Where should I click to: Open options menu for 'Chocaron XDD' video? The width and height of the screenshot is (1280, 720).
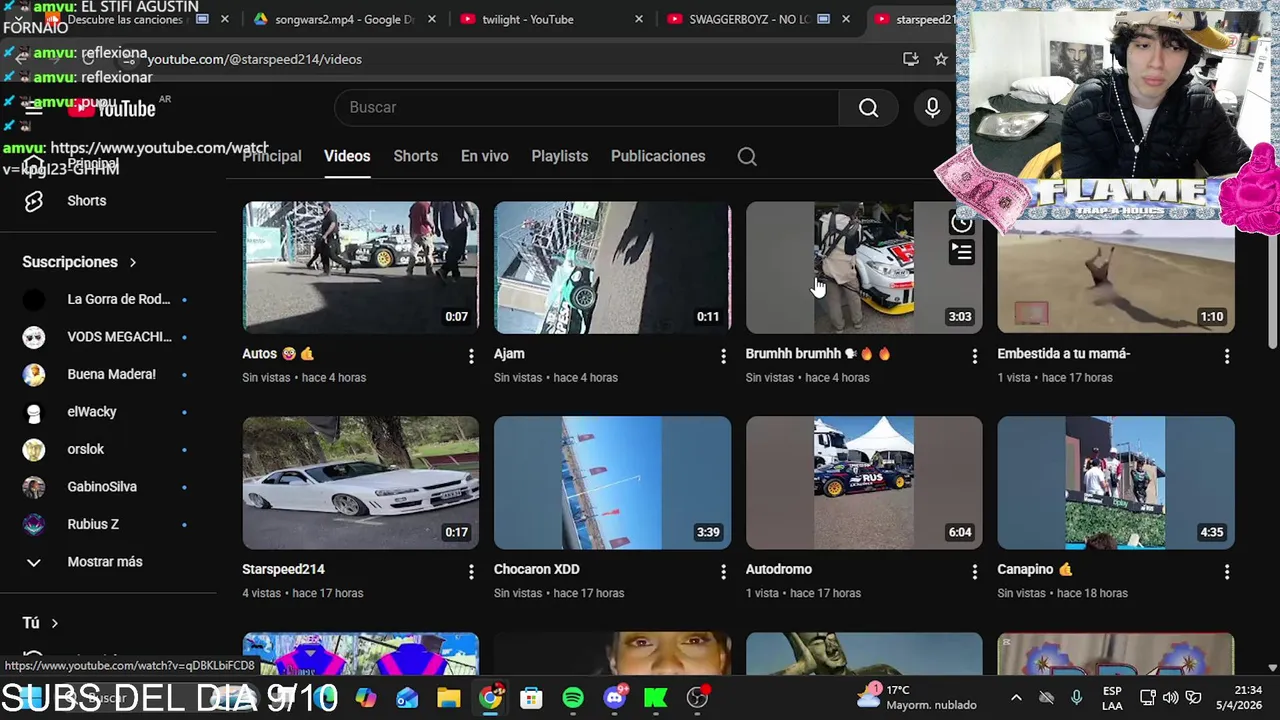click(x=723, y=572)
